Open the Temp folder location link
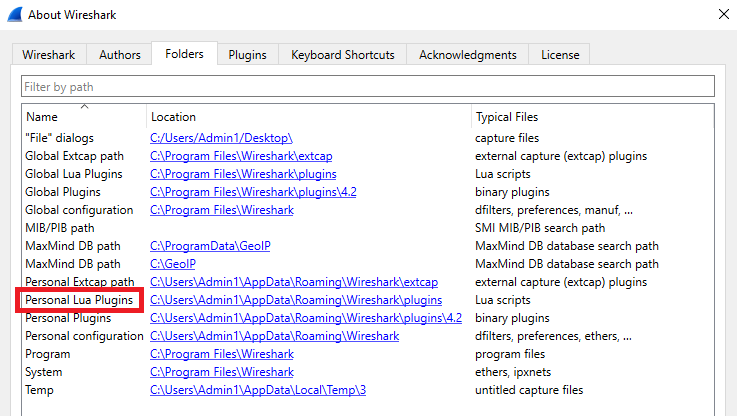Viewport: 737px width, 416px height. click(258, 390)
